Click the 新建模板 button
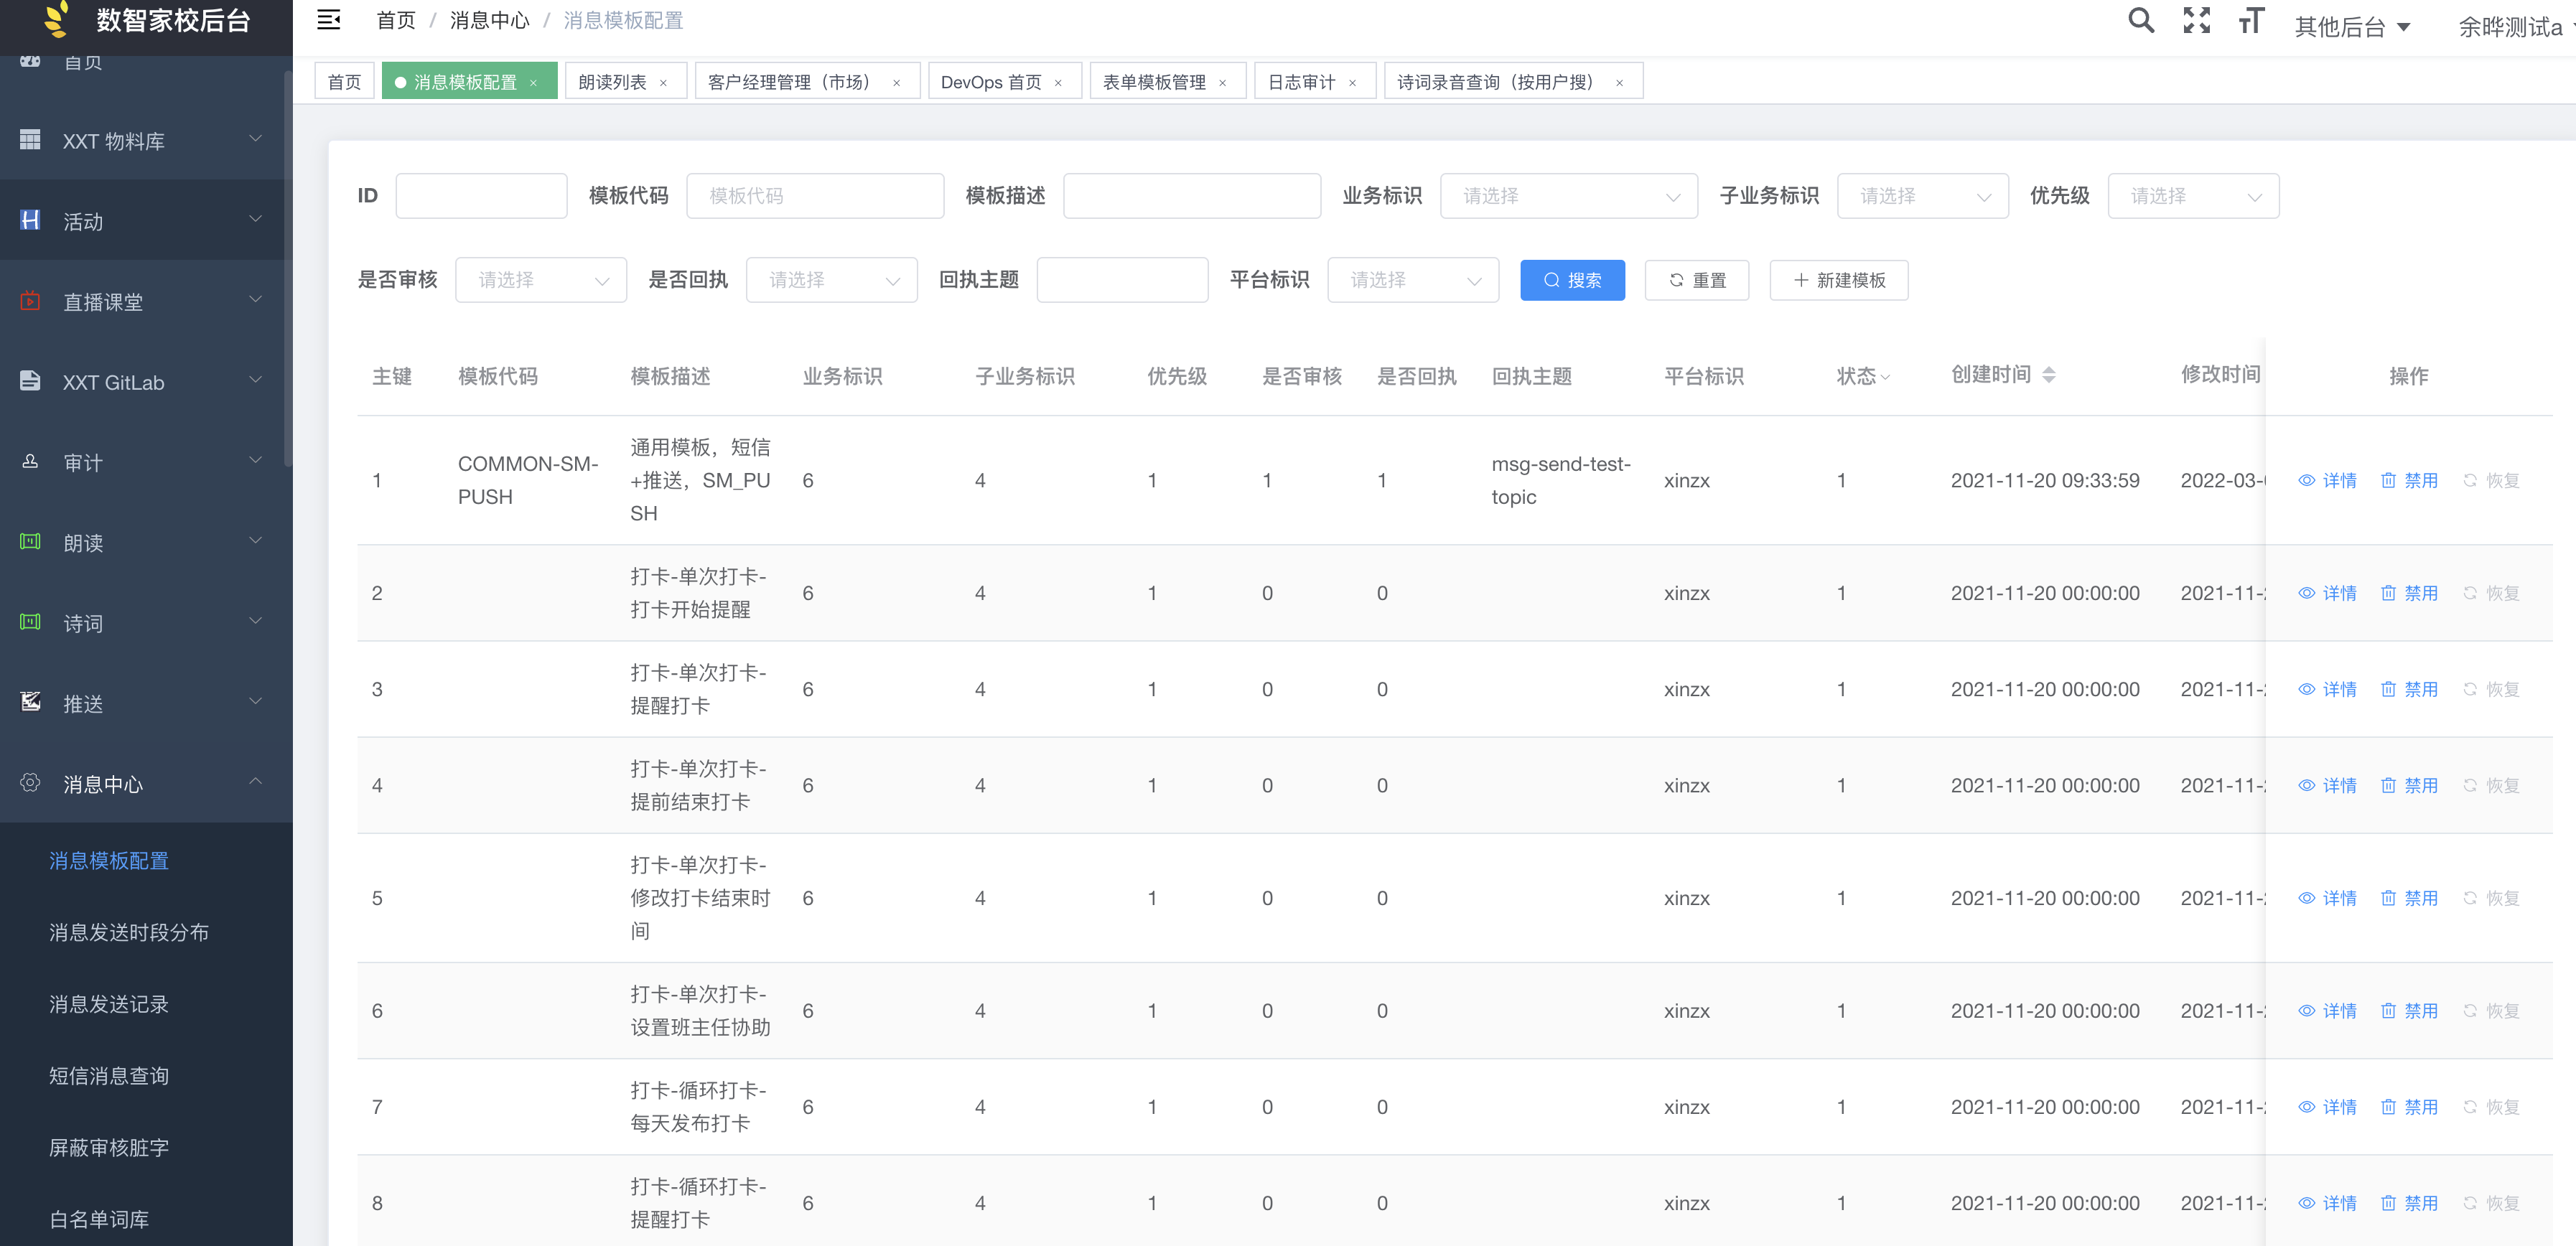The width and height of the screenshot is (2576, 1246). pyautogui.click(x=1839, y=280)
